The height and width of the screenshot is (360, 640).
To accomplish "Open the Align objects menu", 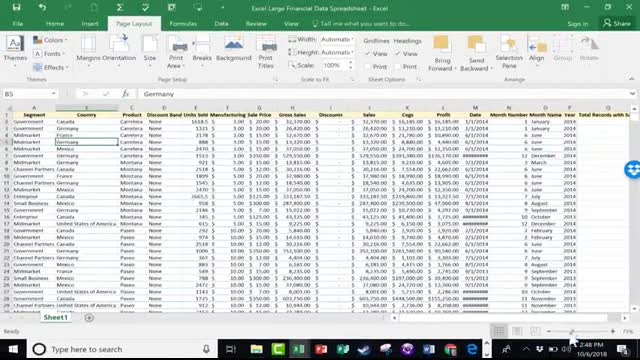I will 537,51.
